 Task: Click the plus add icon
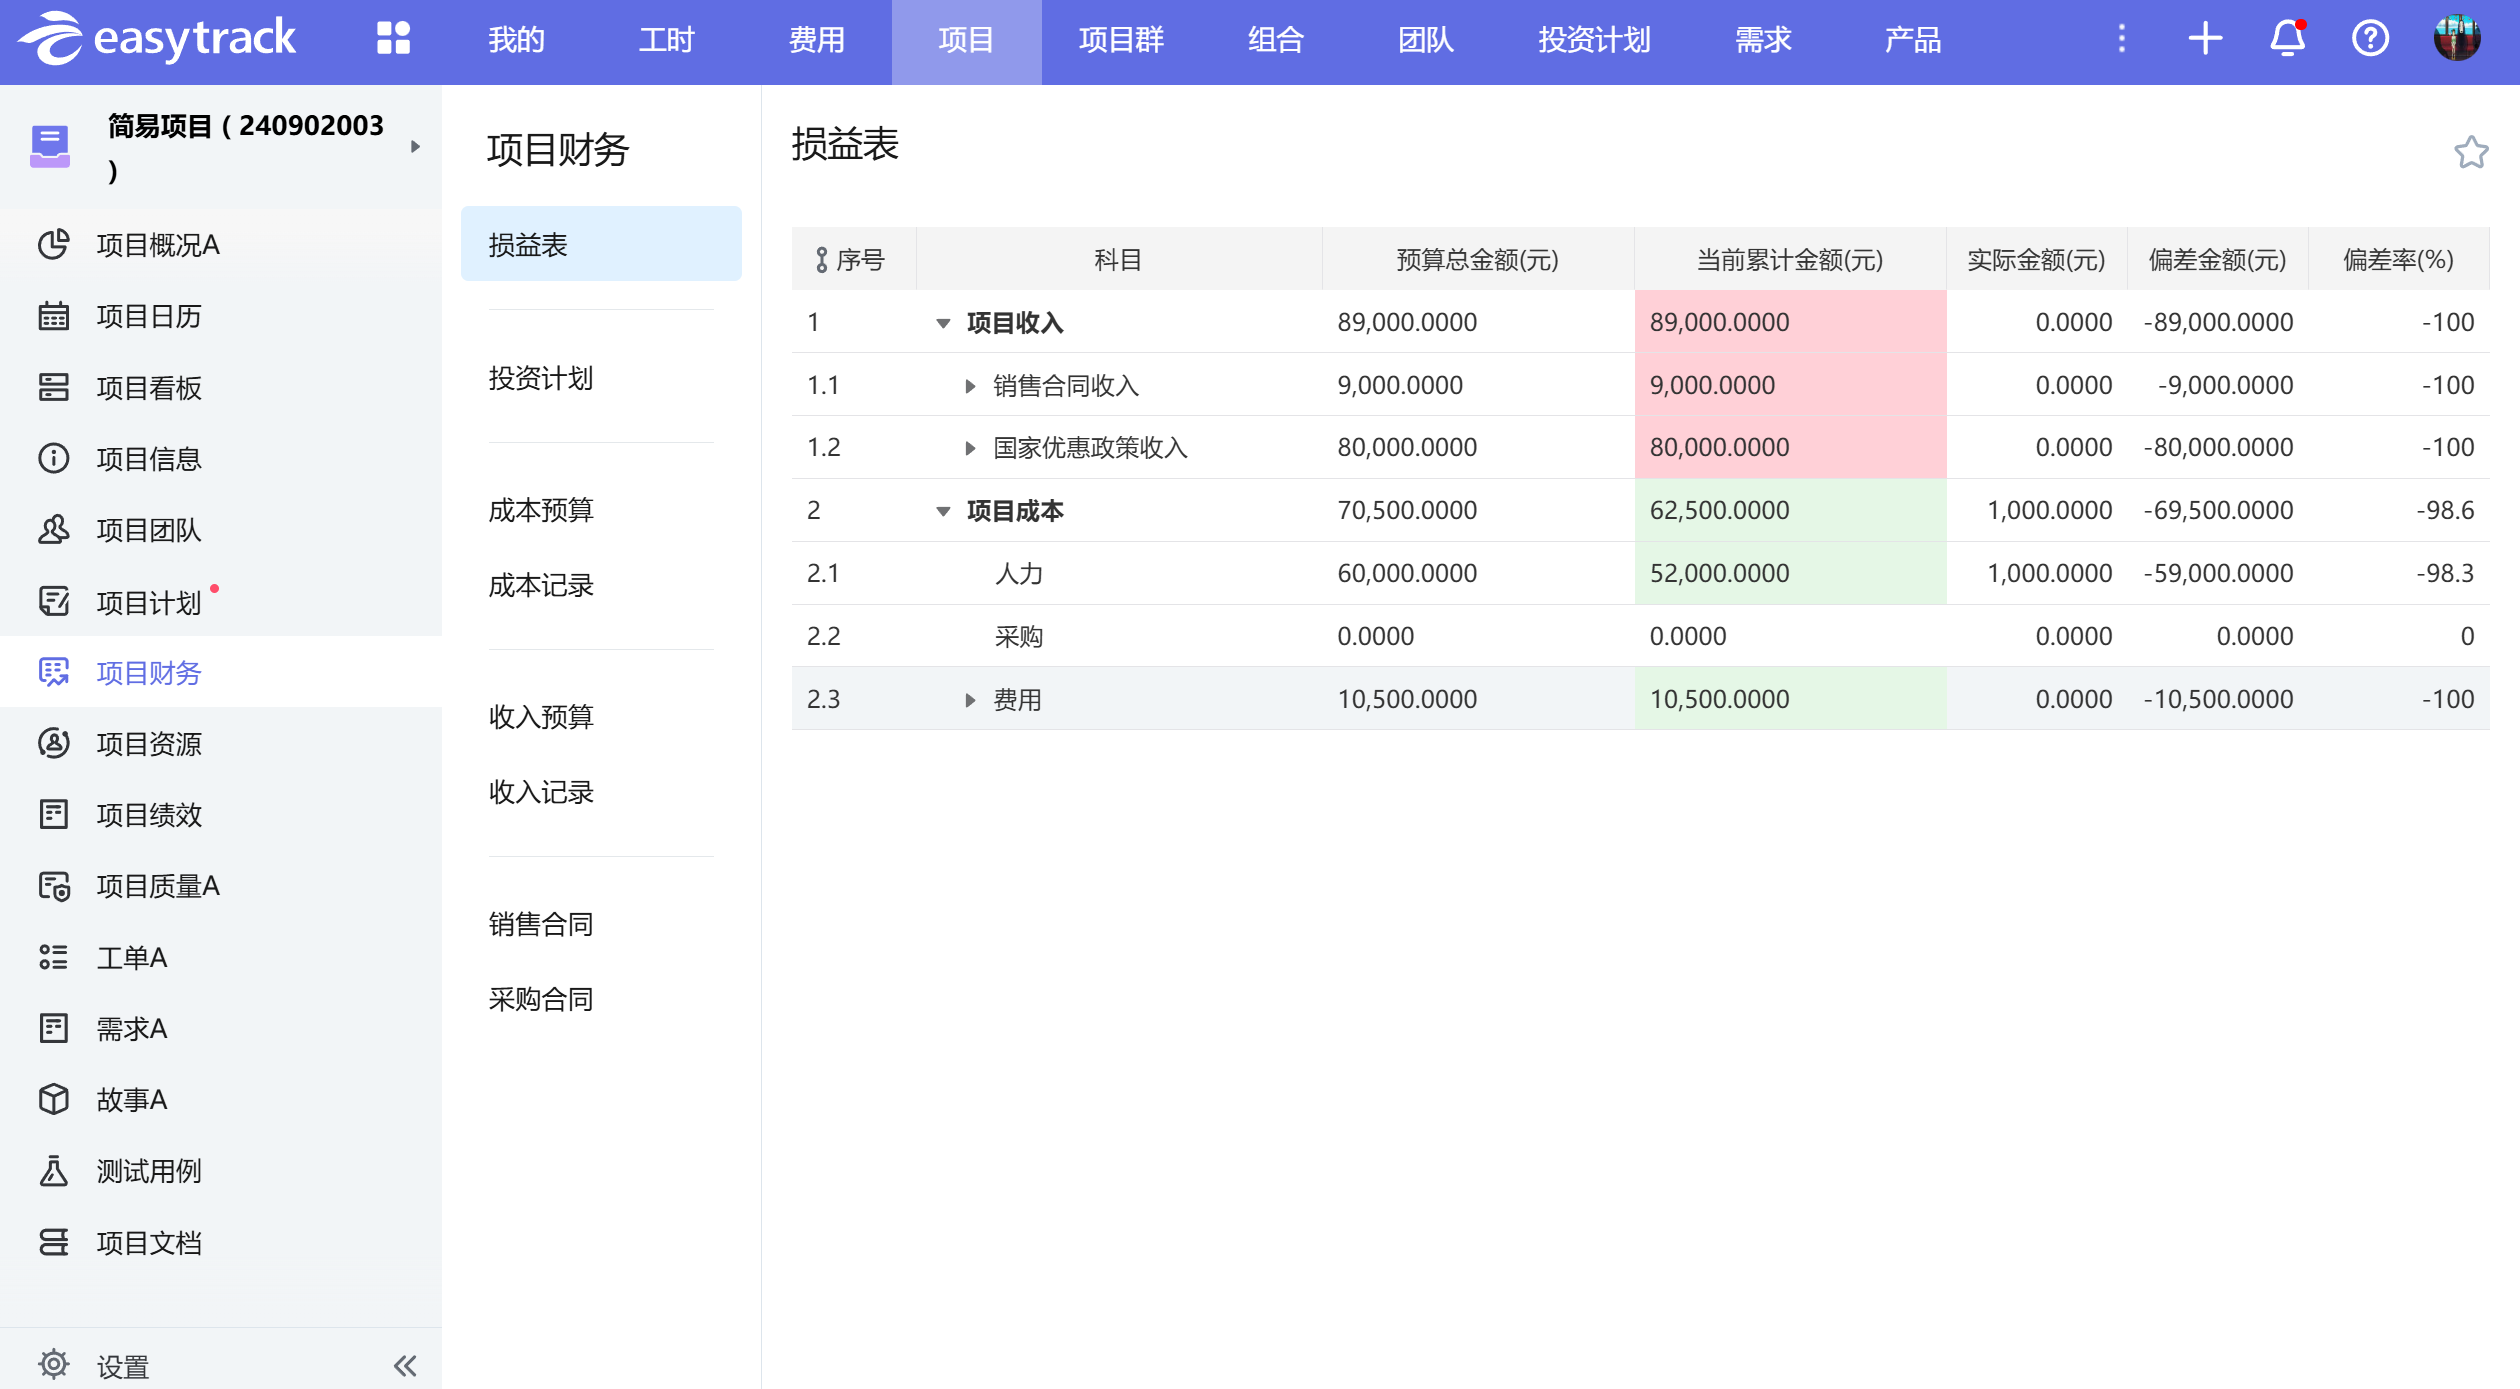(2205, 39)
